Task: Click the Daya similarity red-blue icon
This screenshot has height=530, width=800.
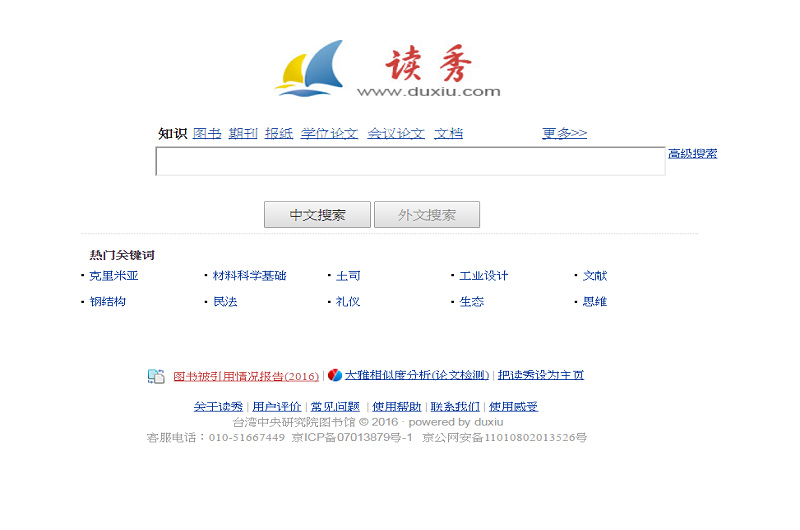Action: (335, 375)
